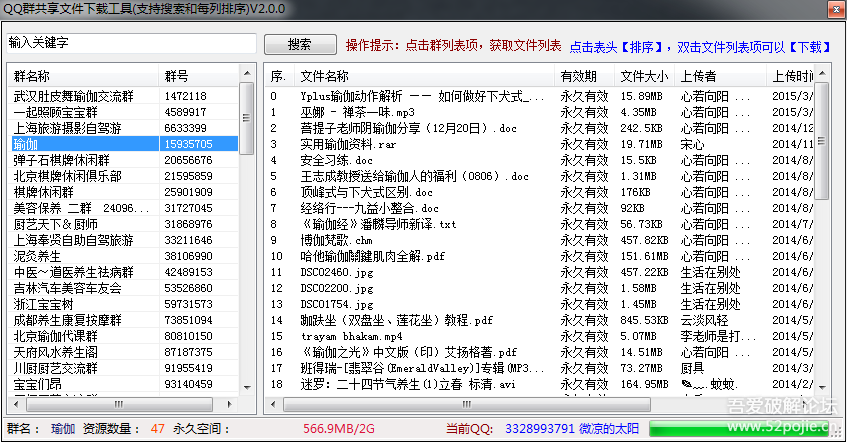Select file 巫娜 - 禅茶一味.mp3
847x443 pixels.
(x=349, y=113)
